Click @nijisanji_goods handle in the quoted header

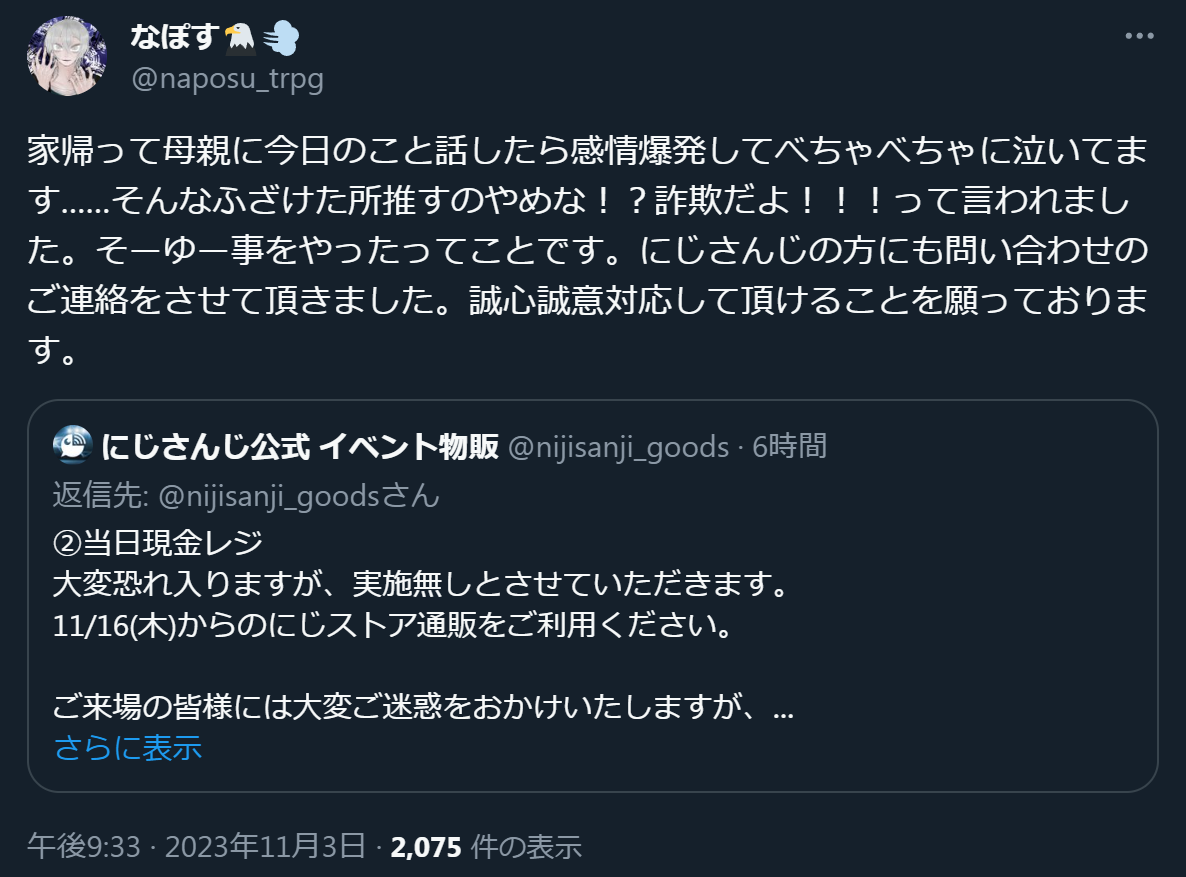tap(619, 446)
